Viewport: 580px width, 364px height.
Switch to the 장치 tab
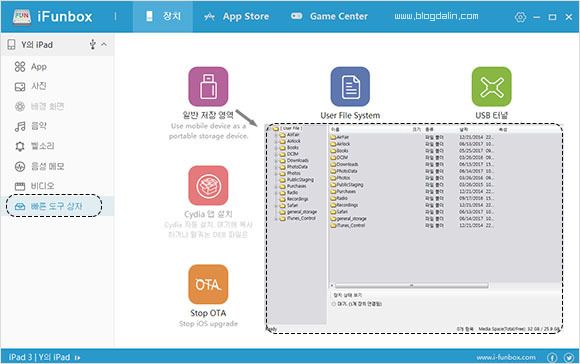coord(163,16)
